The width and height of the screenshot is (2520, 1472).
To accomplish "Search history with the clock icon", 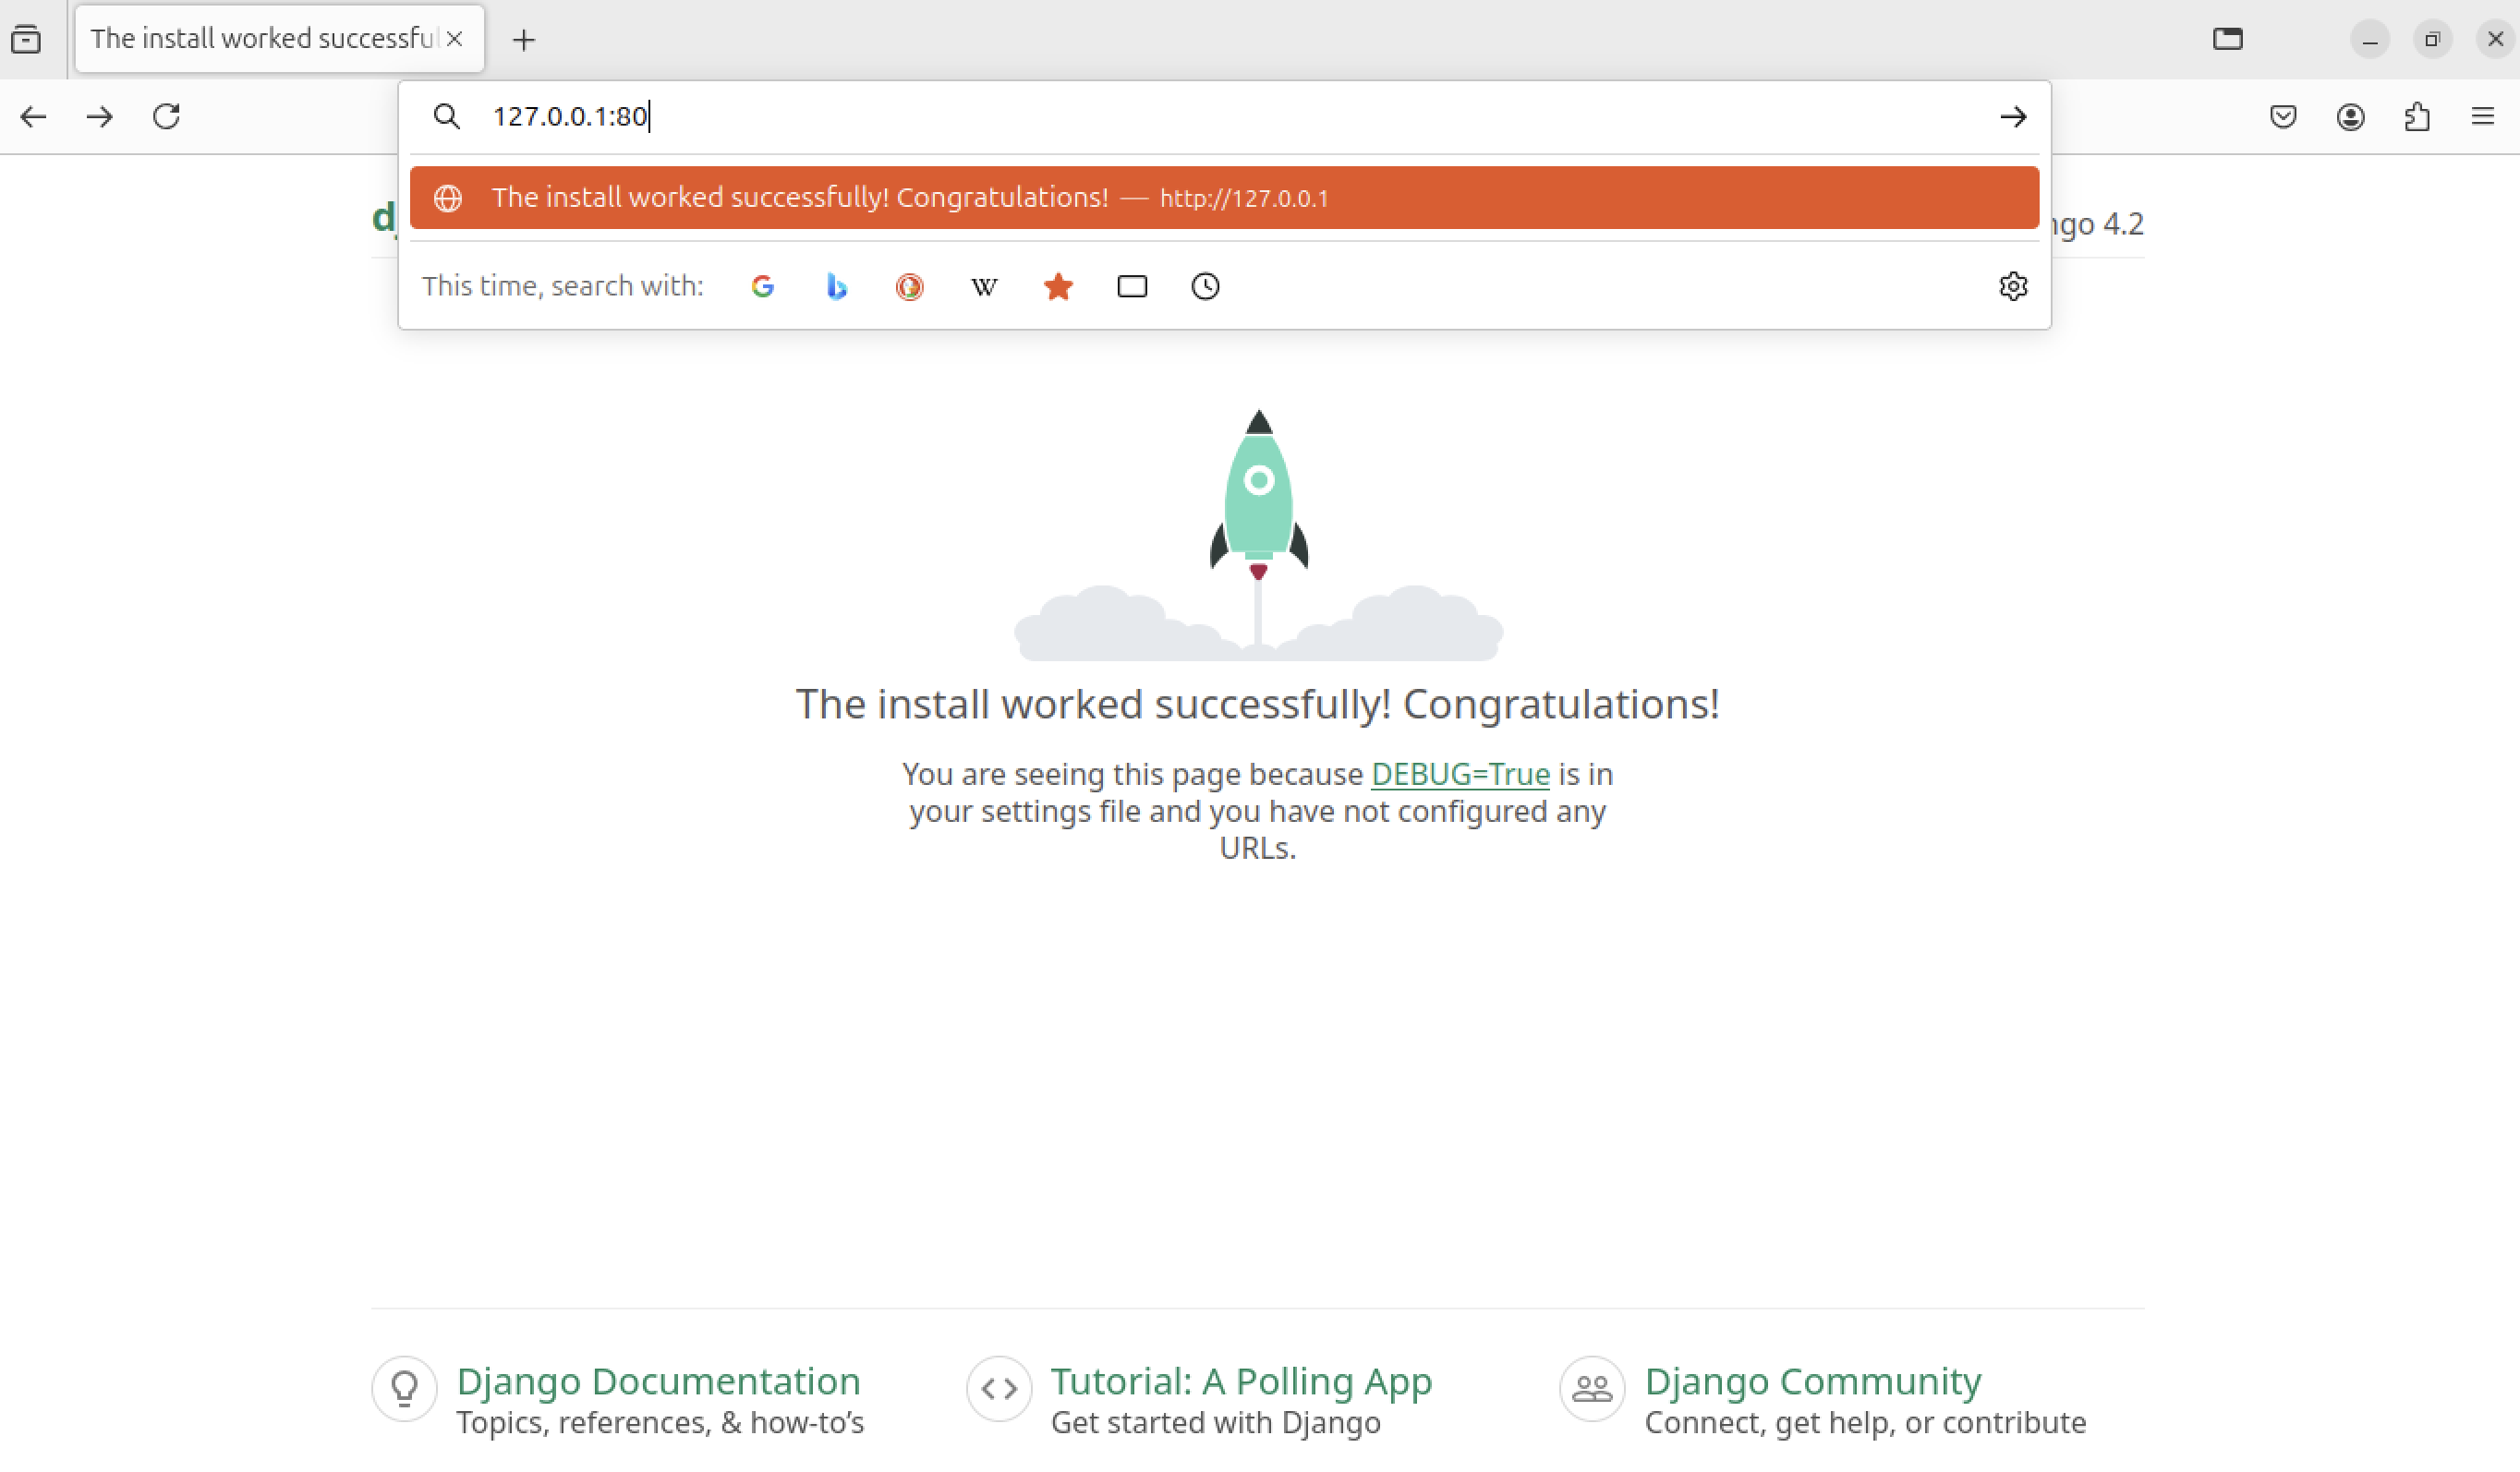I will click(x=1206, y=287).
